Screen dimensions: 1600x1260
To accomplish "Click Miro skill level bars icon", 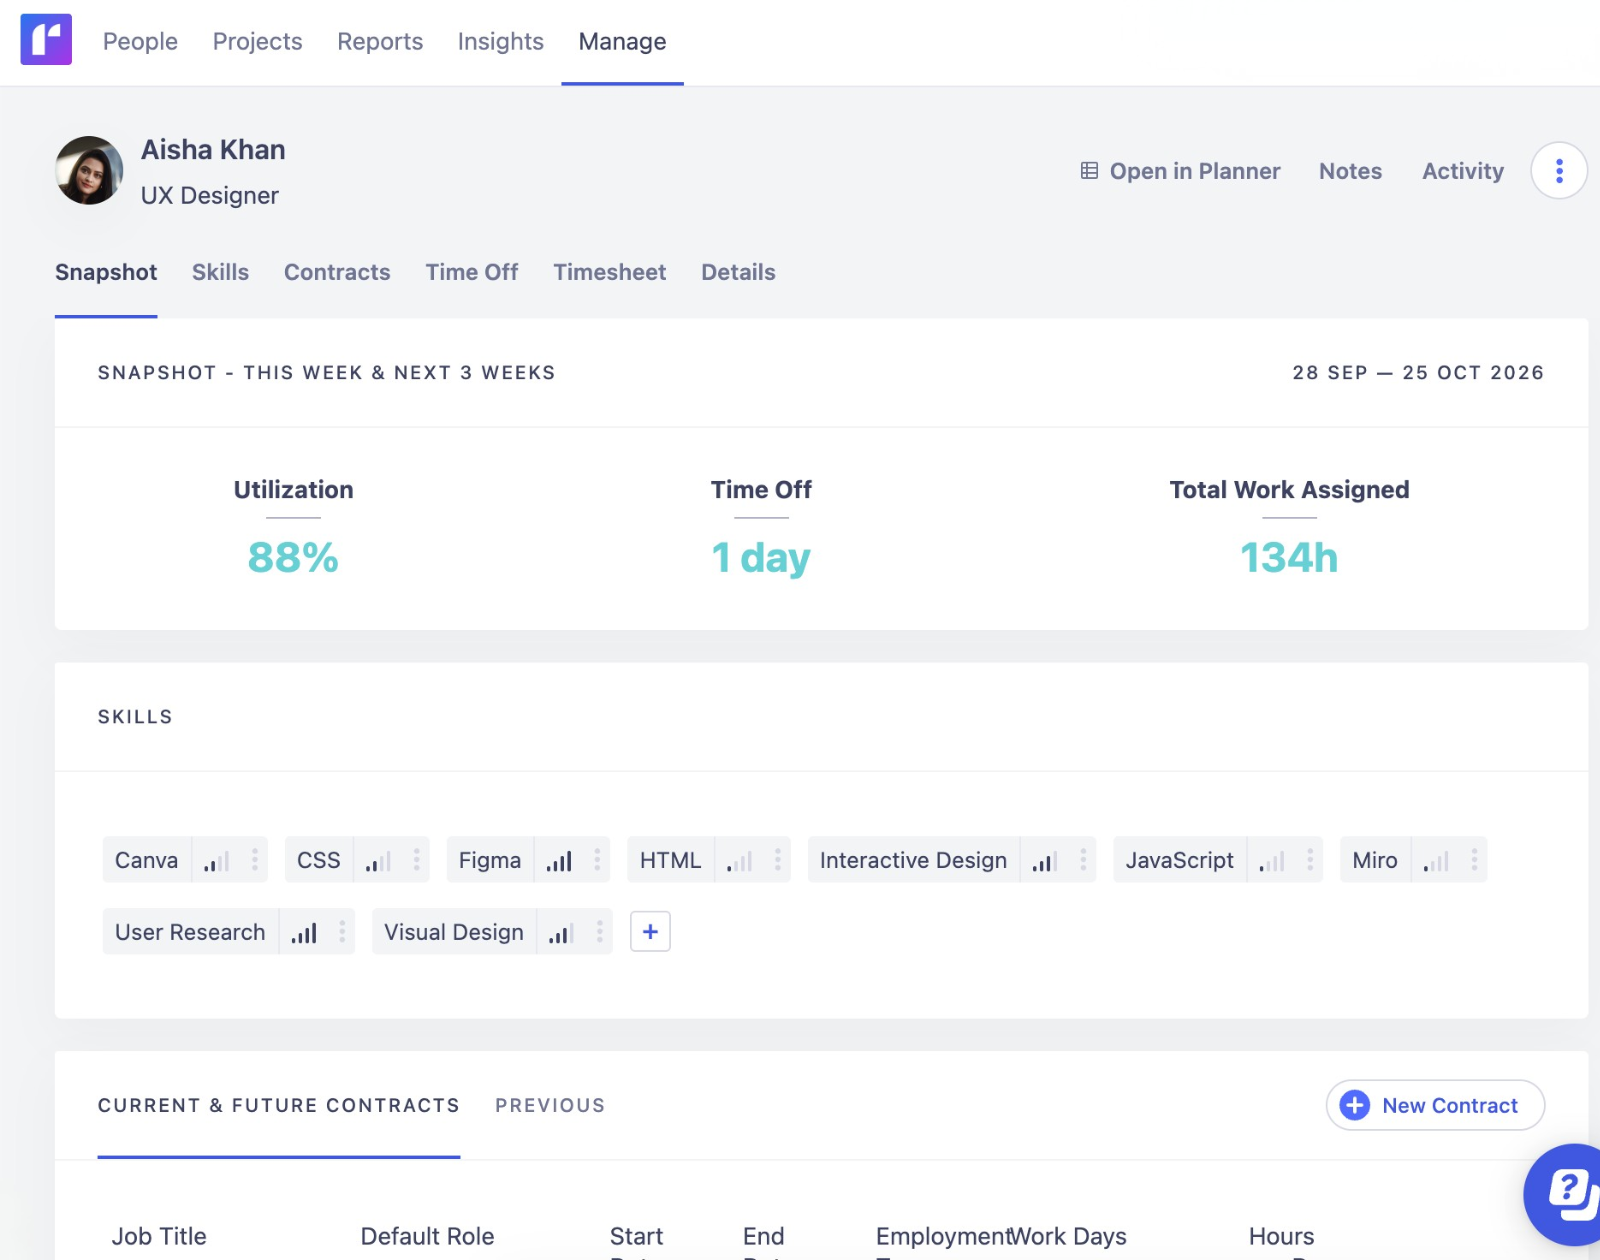I will tap(1436, 860).
